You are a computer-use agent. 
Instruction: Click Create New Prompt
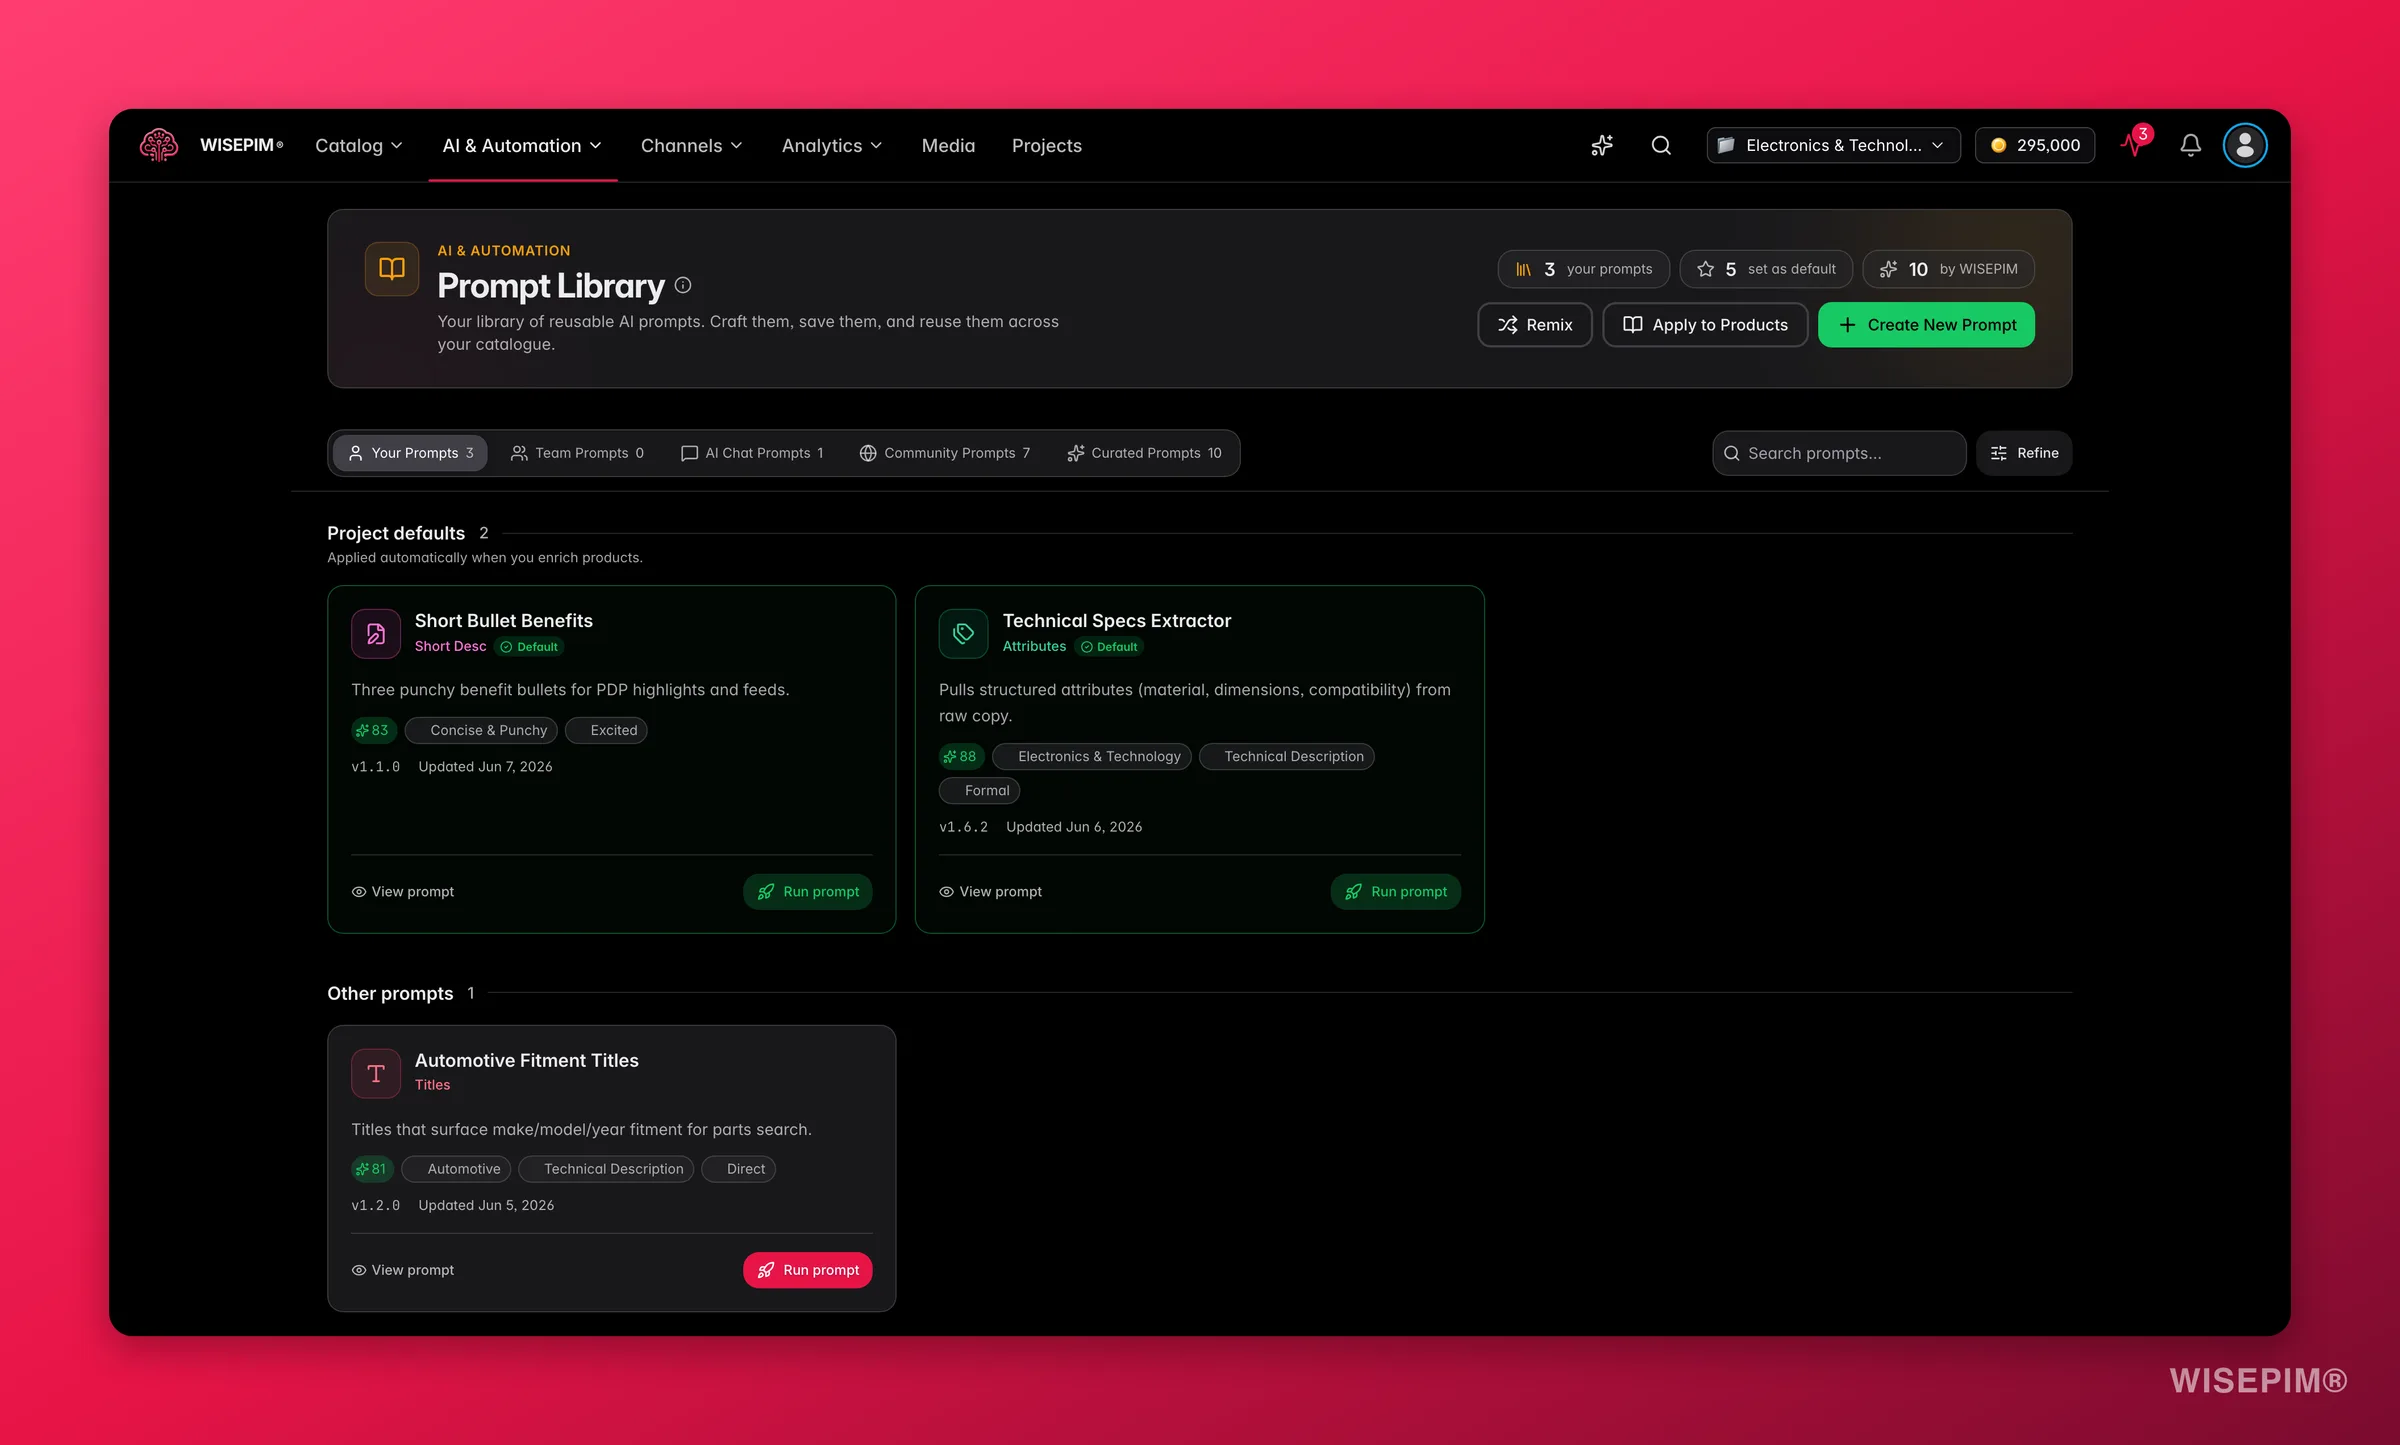(x=1926, y=325)
